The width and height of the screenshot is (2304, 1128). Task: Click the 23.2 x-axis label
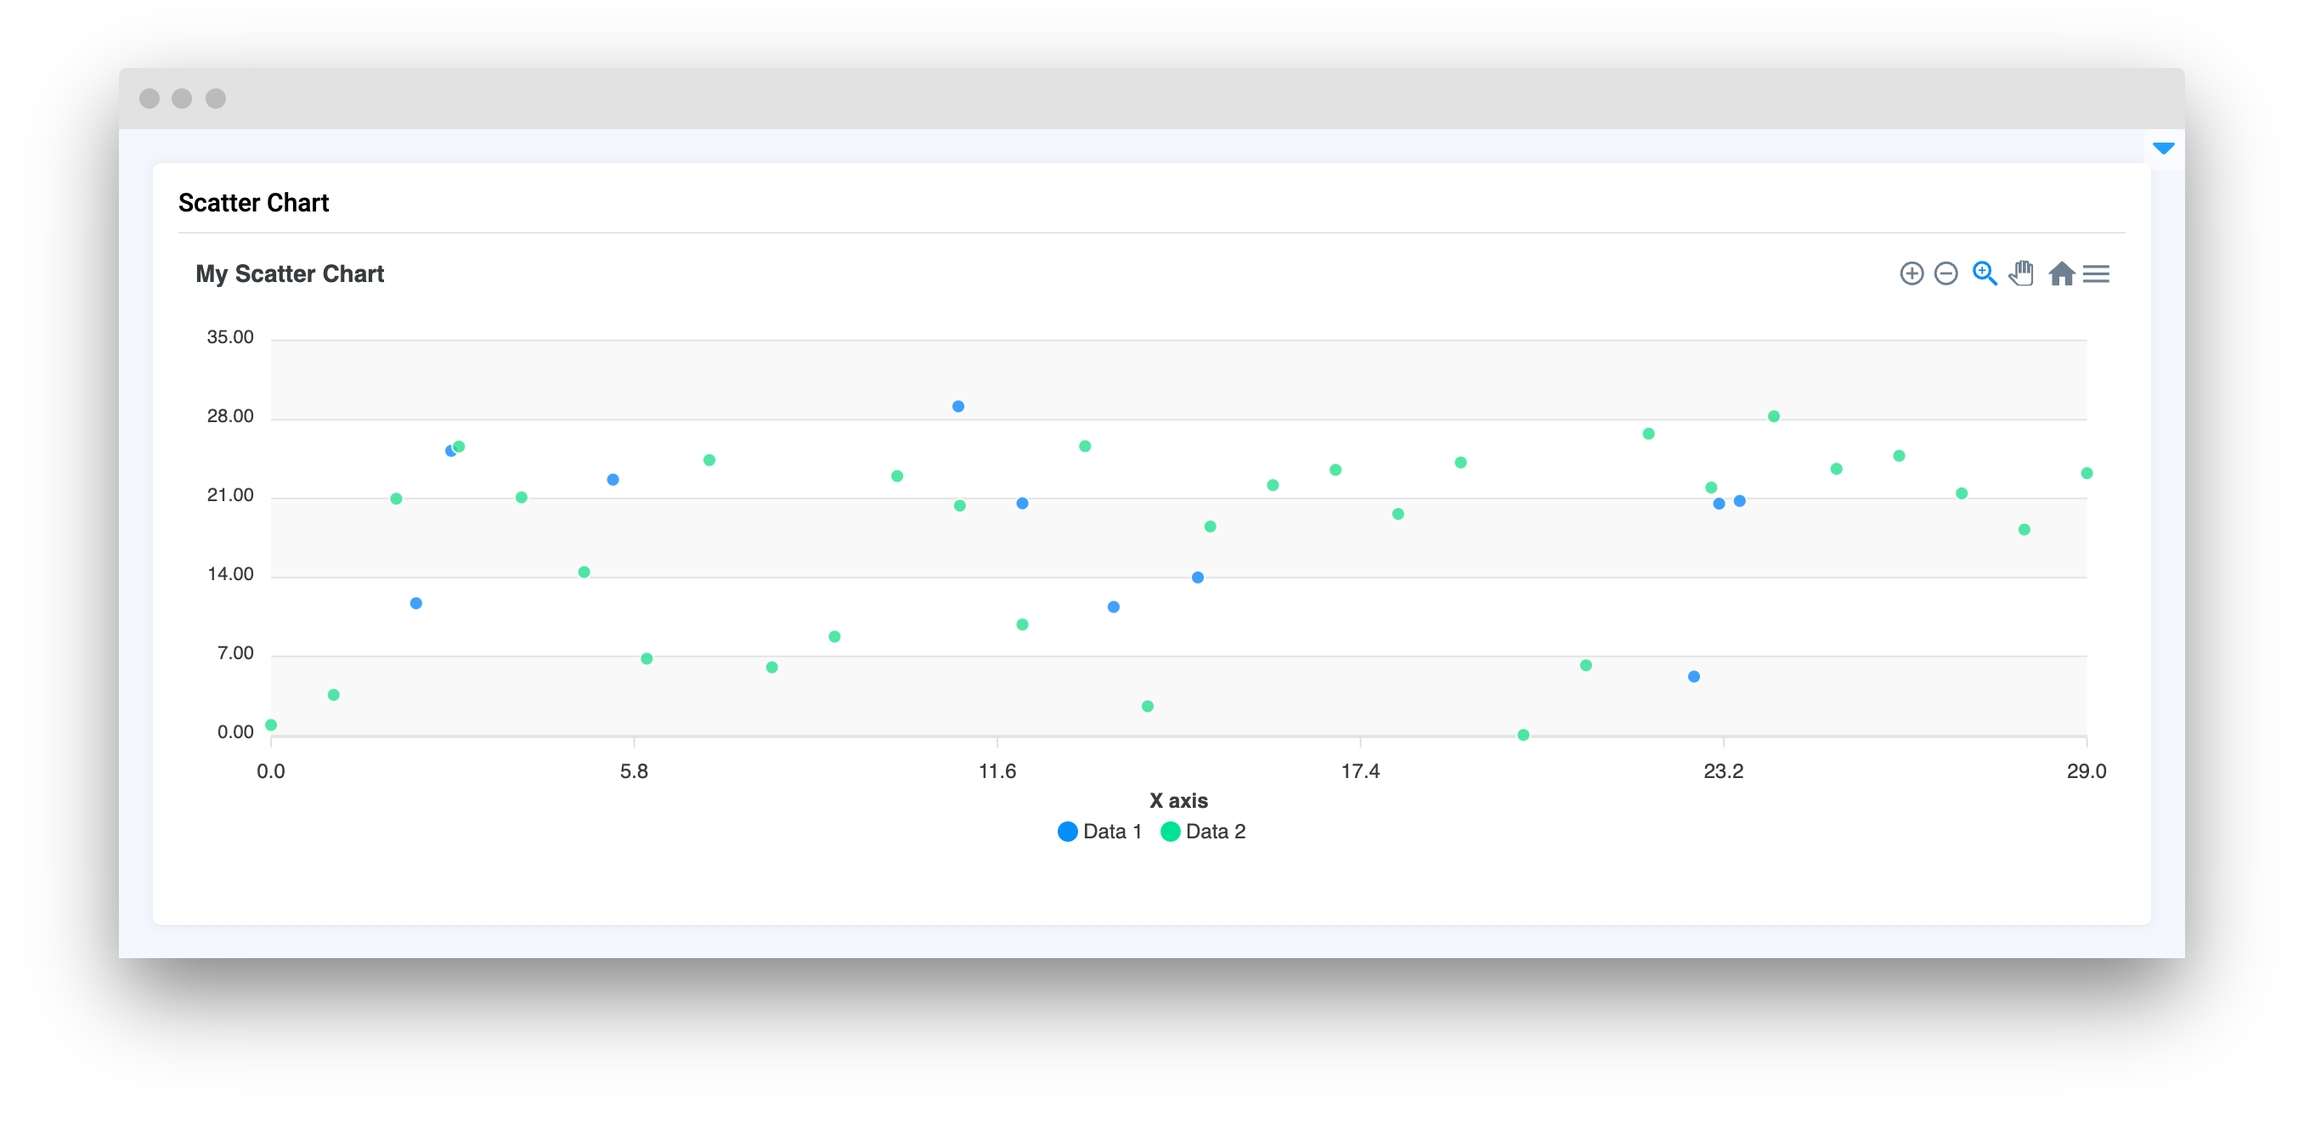coord(1723,771)
